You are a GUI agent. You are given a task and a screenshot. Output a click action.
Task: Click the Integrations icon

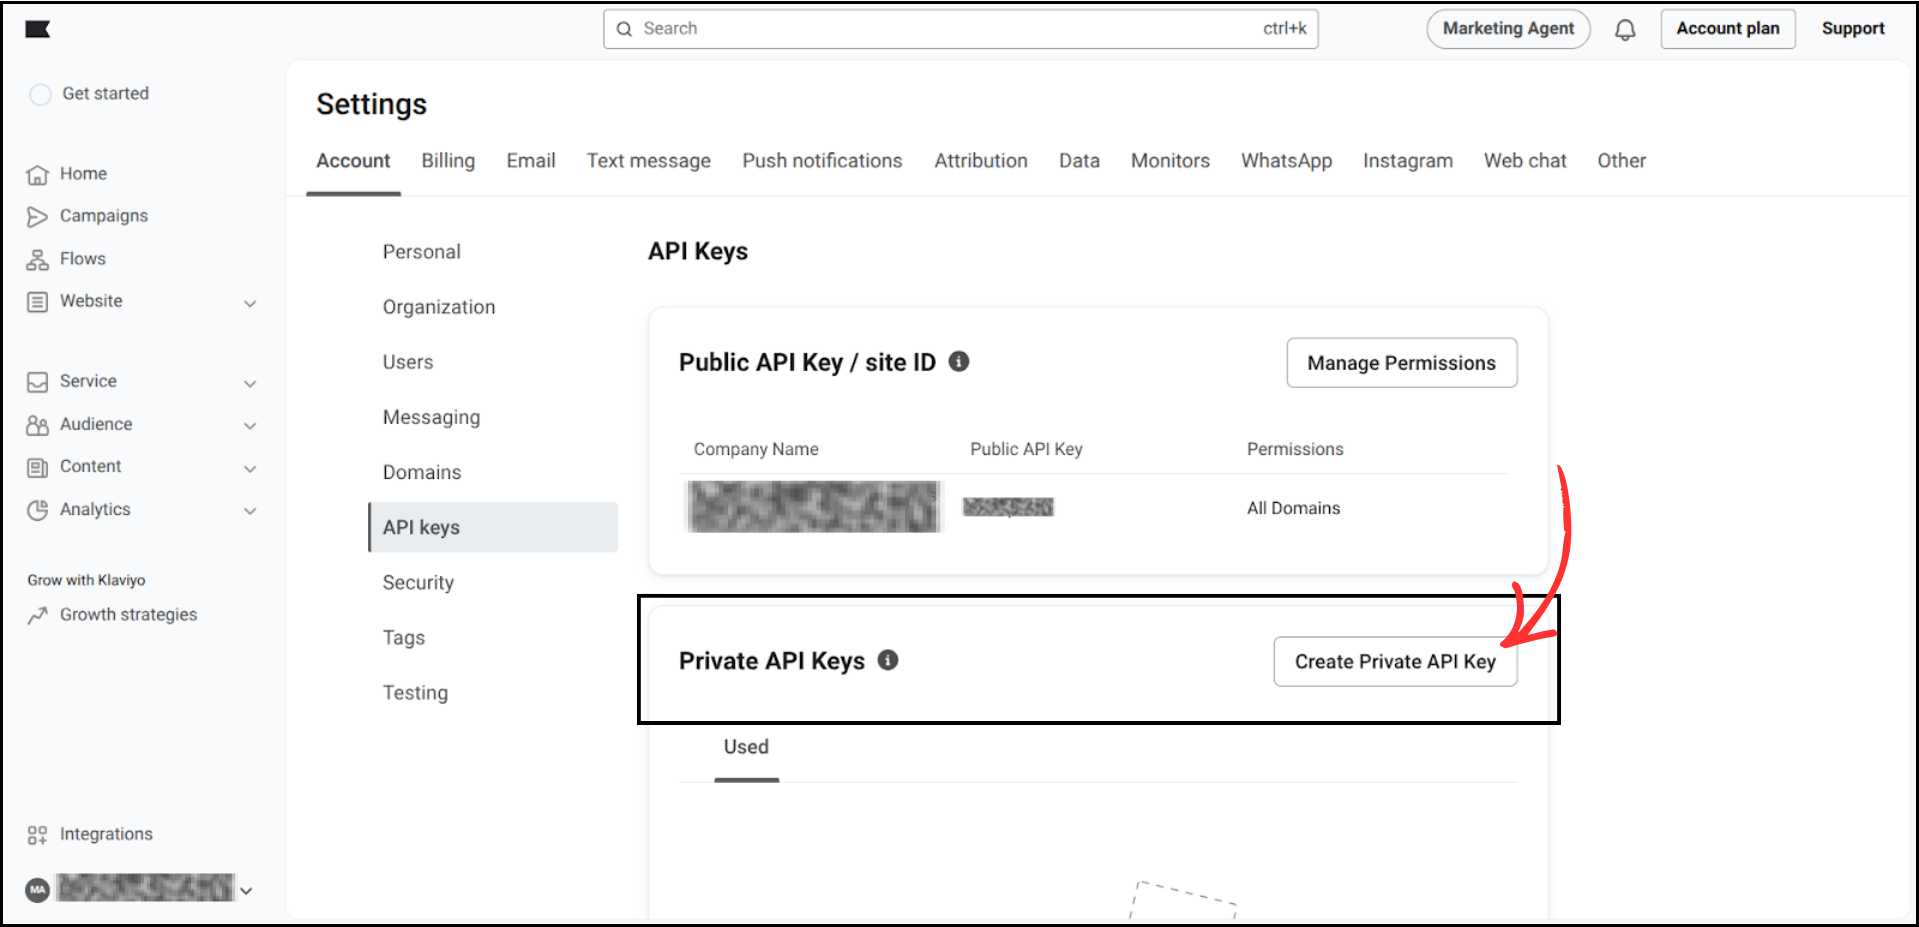(x=37, y=833)
